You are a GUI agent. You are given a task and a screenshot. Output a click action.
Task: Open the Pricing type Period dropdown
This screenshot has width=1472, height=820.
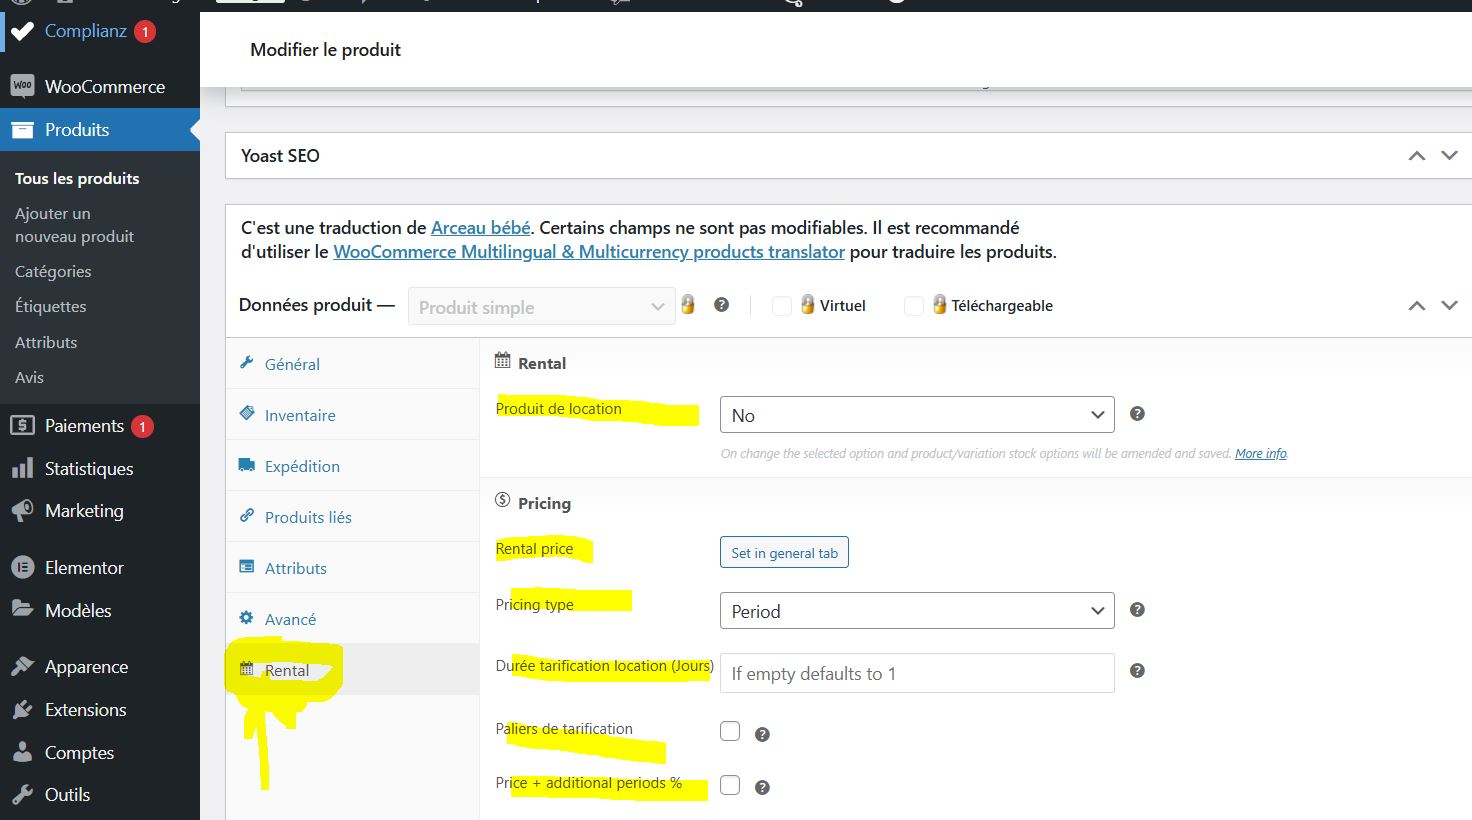(917, 611)
